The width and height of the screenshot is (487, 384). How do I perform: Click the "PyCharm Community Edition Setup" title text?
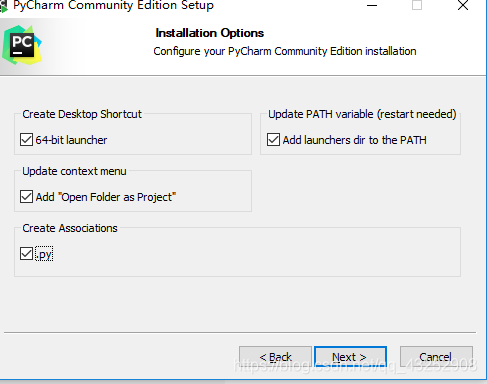click(x=113, y=6)
